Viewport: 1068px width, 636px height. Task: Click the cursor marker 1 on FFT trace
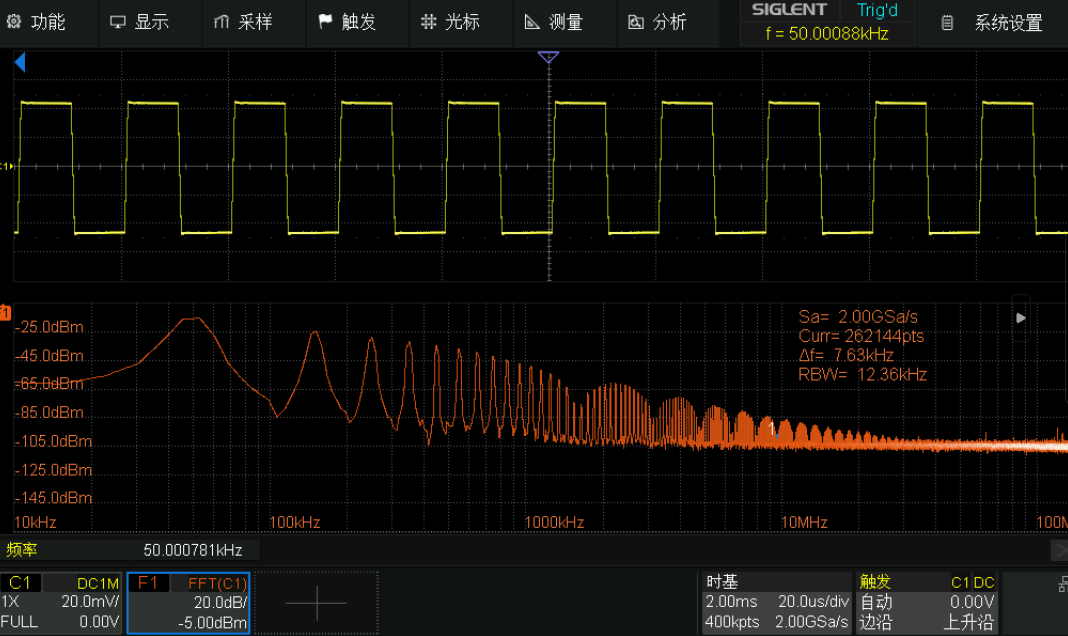click(772, 428)
